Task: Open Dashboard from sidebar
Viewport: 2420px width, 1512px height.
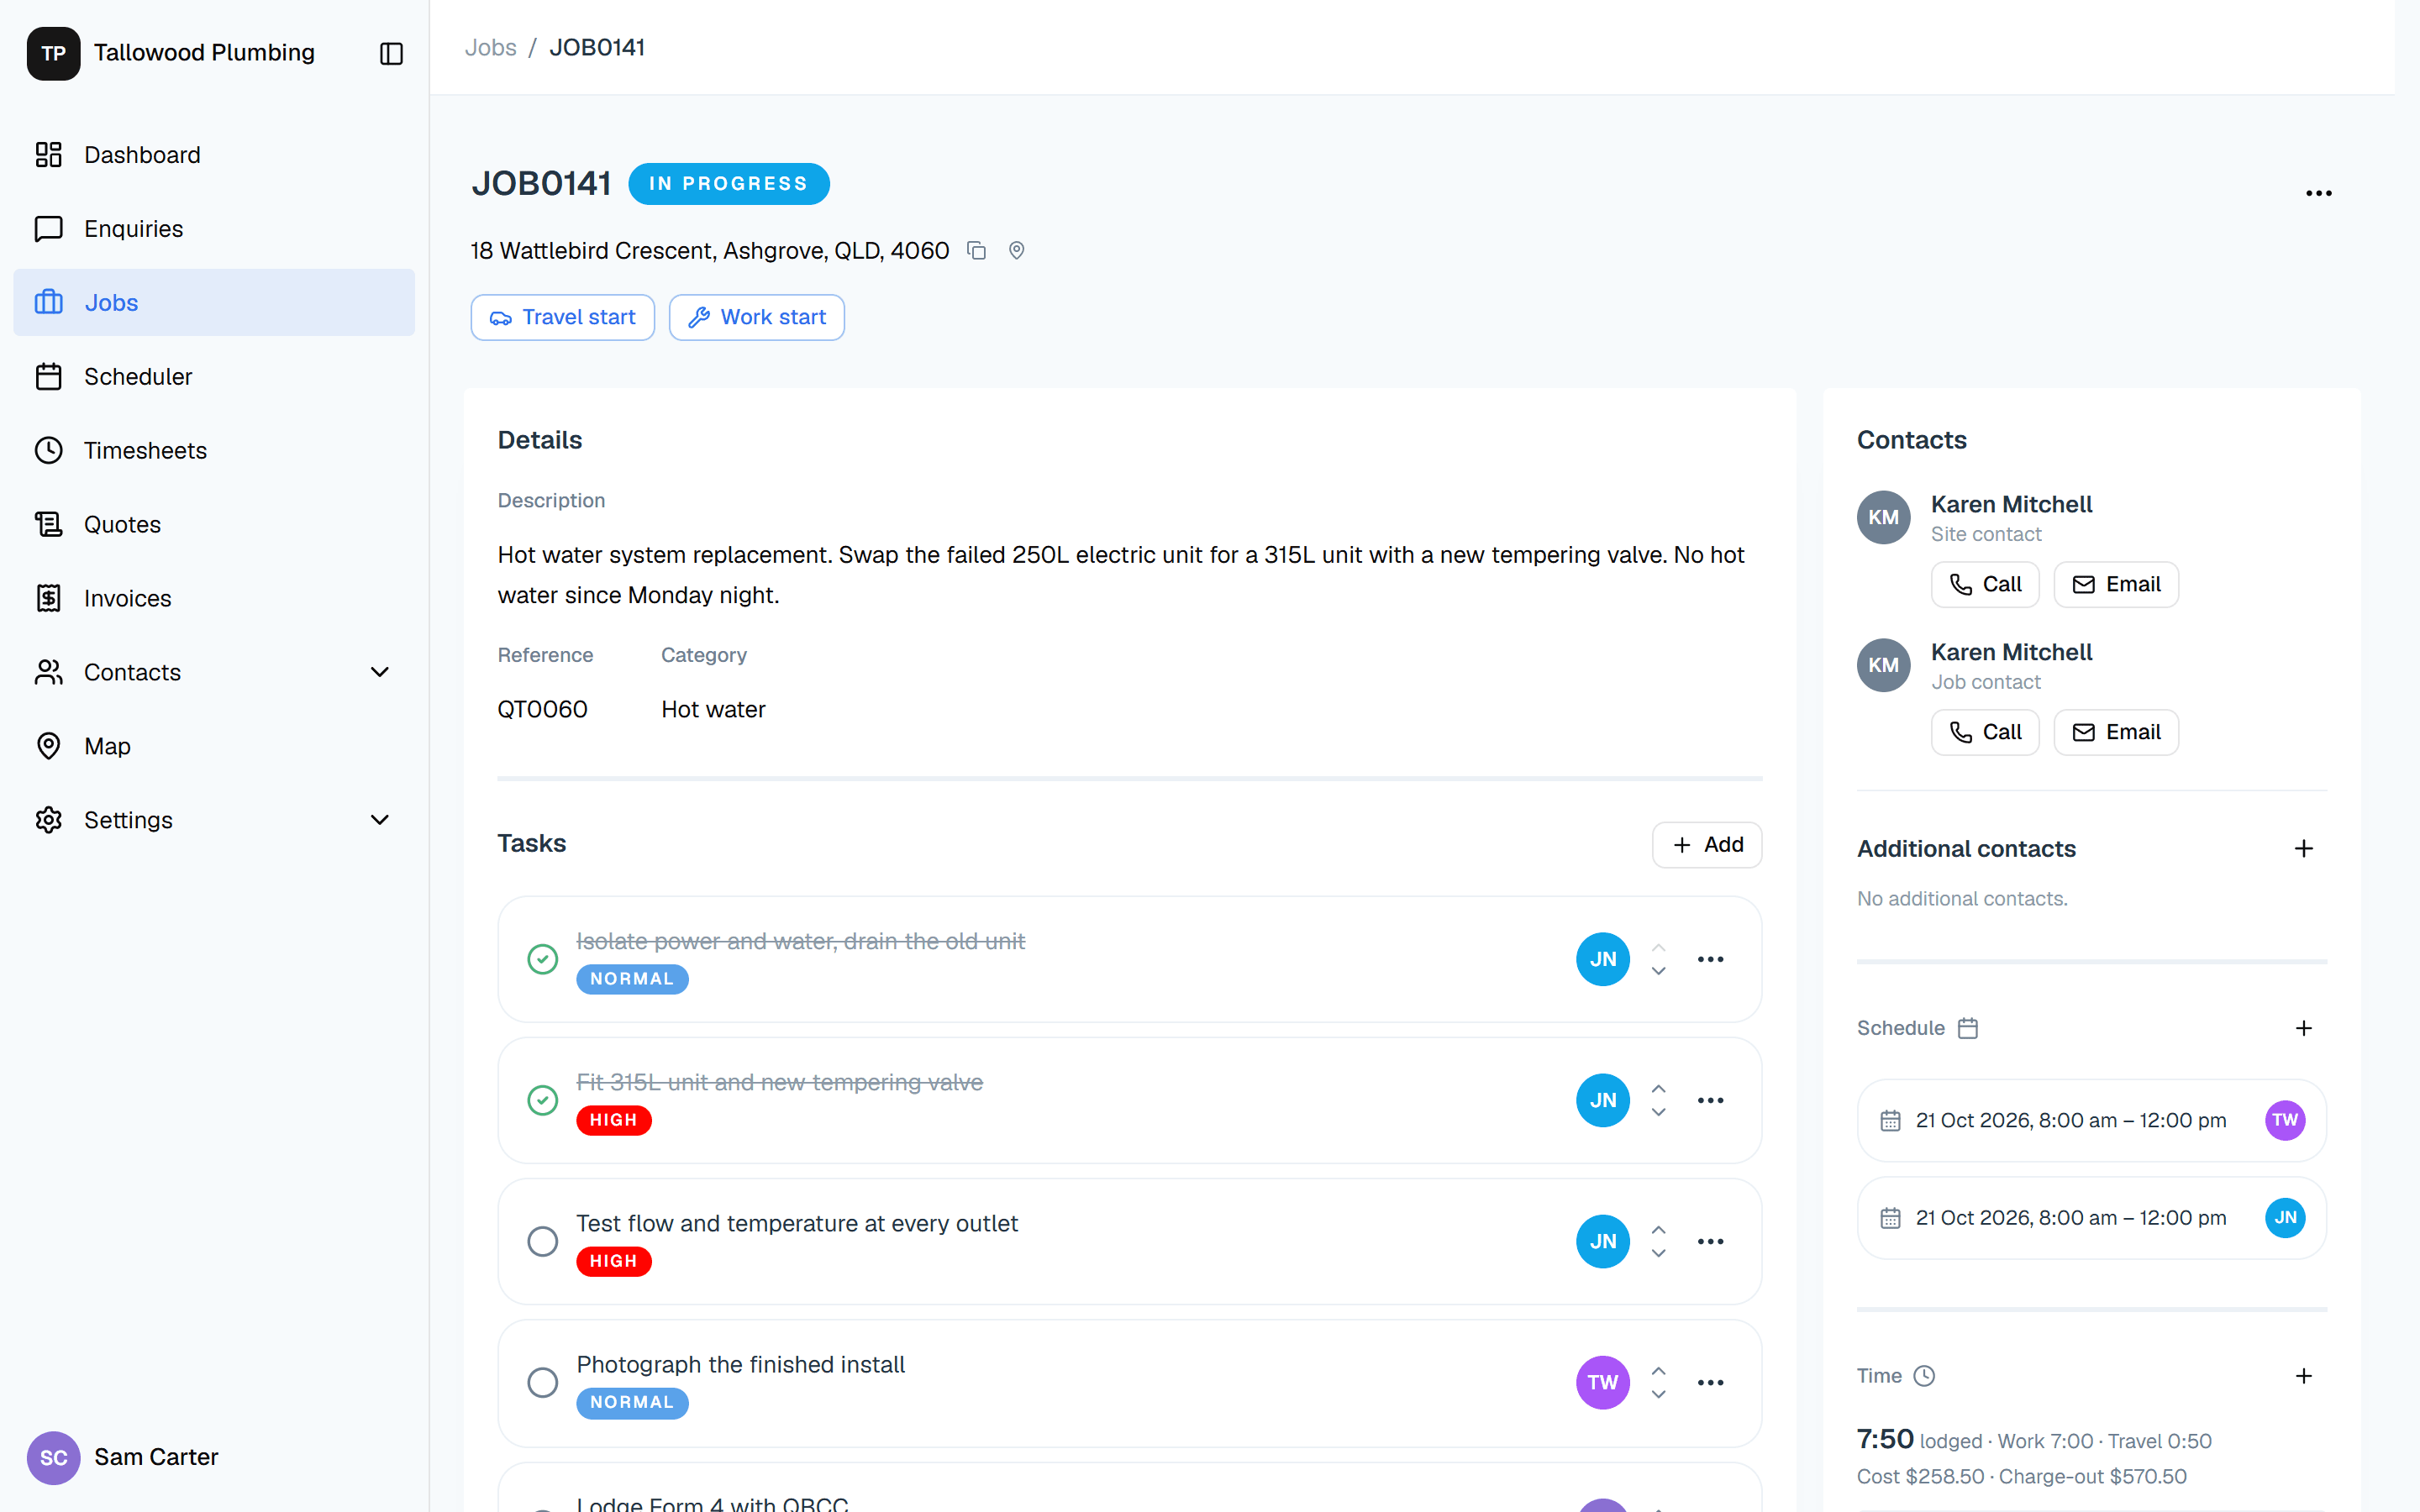Action: (214, 155)
